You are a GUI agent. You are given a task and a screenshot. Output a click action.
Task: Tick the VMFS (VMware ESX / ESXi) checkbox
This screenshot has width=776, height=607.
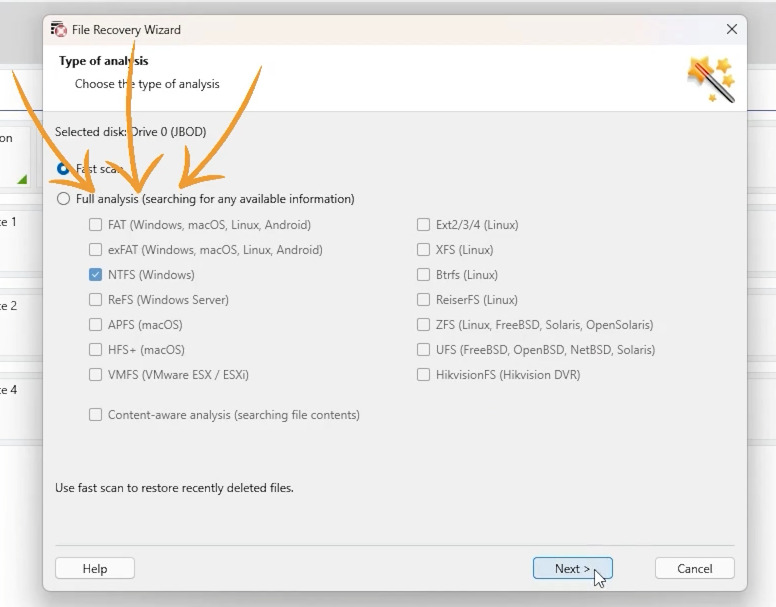95,374
